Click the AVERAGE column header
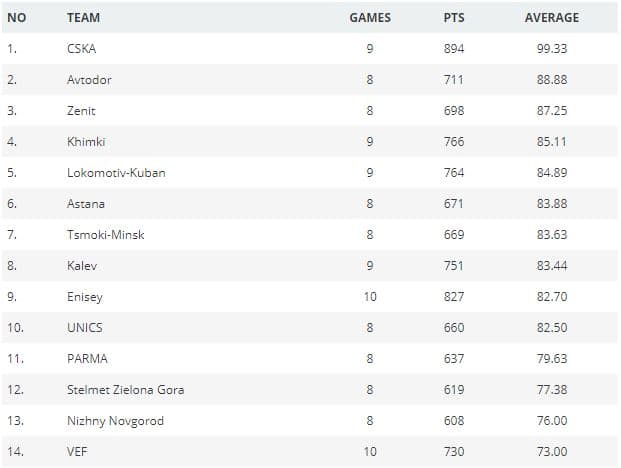This screenshot has width=621, height=468. point(552,17)
